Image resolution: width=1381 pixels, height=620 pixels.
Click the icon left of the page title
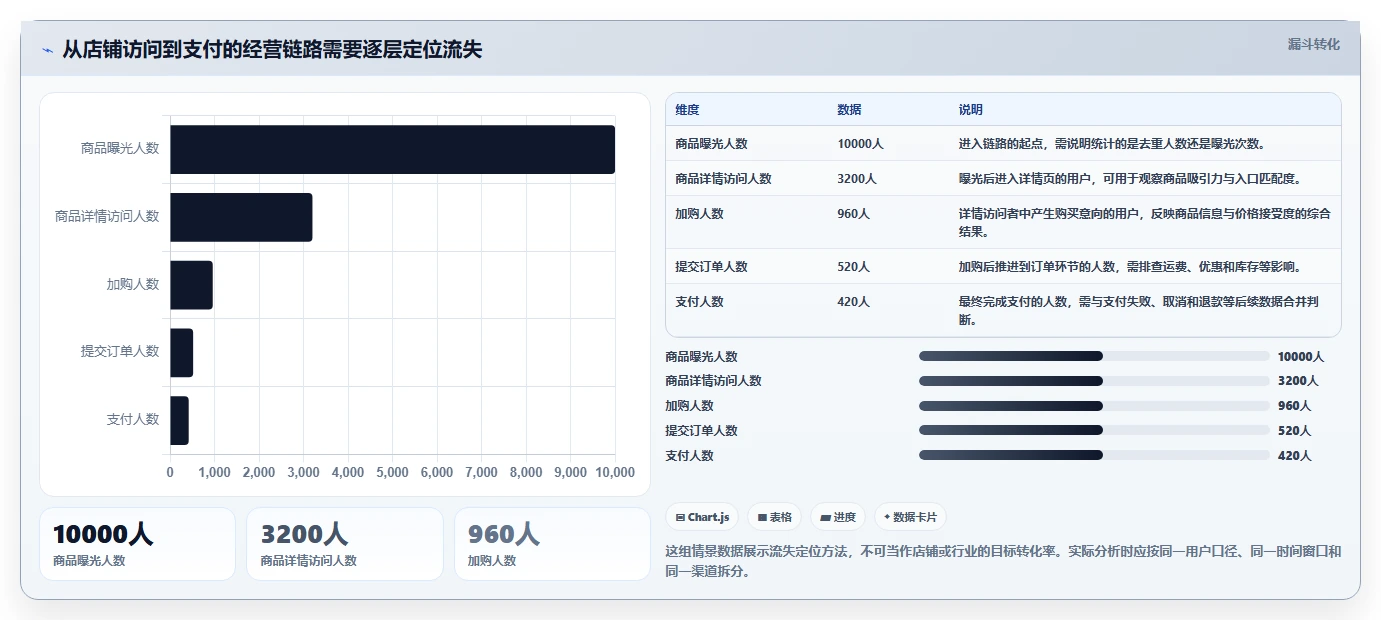(47, 51)
